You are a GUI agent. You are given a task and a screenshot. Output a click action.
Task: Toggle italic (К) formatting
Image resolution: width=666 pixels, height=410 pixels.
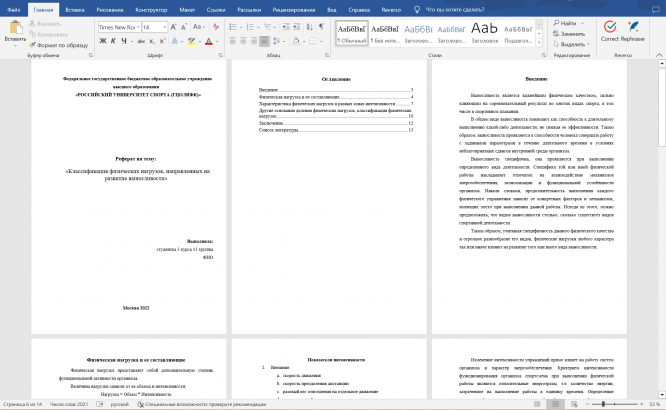pos(113,41)
